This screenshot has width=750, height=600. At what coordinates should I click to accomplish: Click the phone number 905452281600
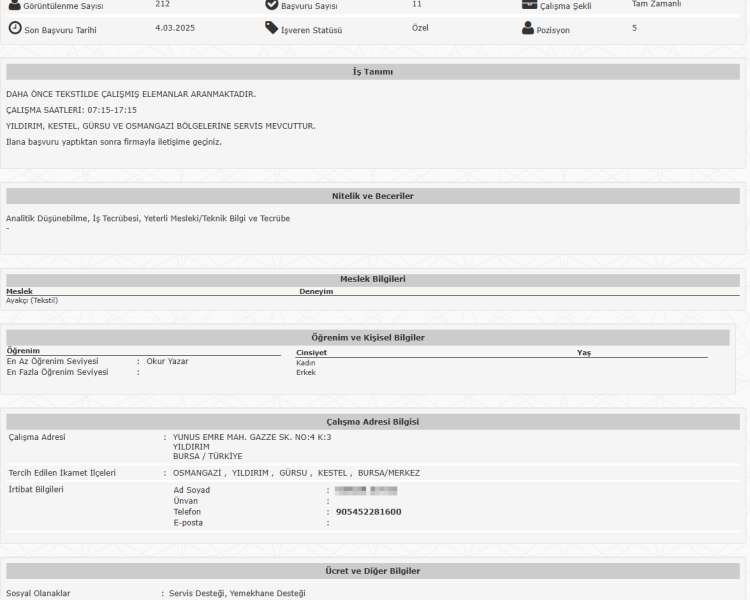pos(368,512)
